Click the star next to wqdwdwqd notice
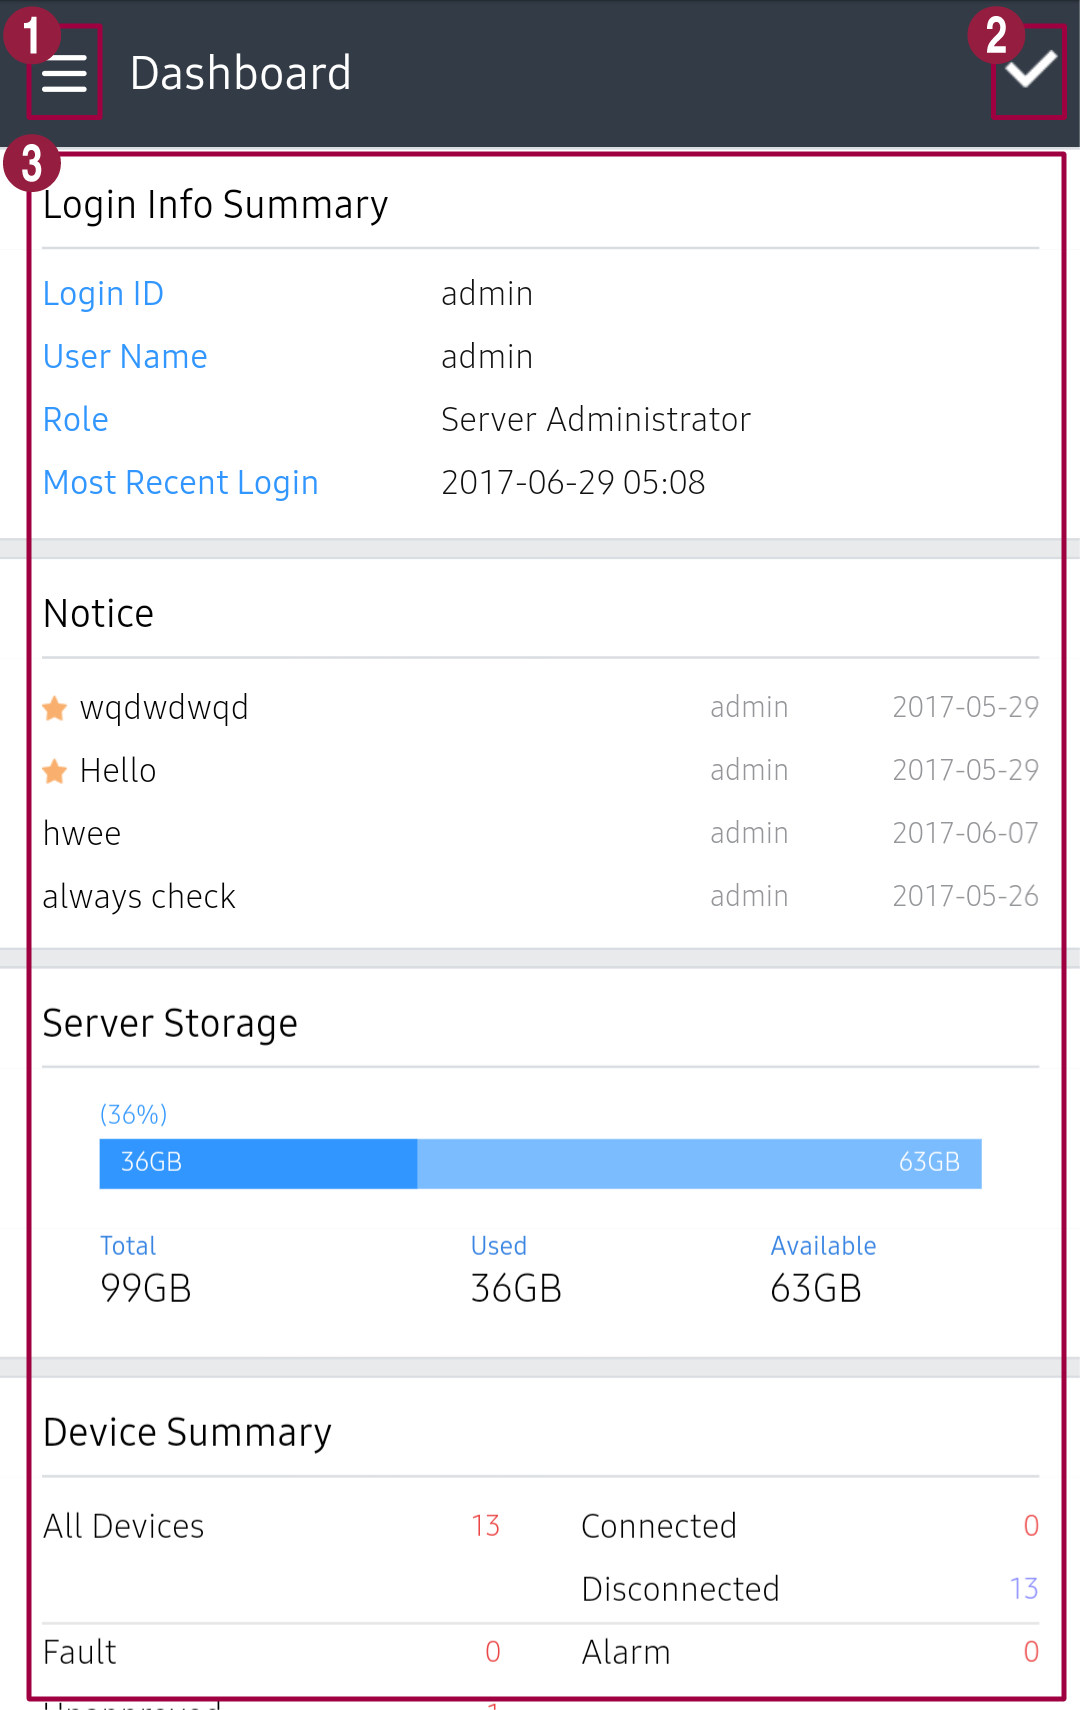This screenshot has height=1710, width=1080. click(55, 707)
